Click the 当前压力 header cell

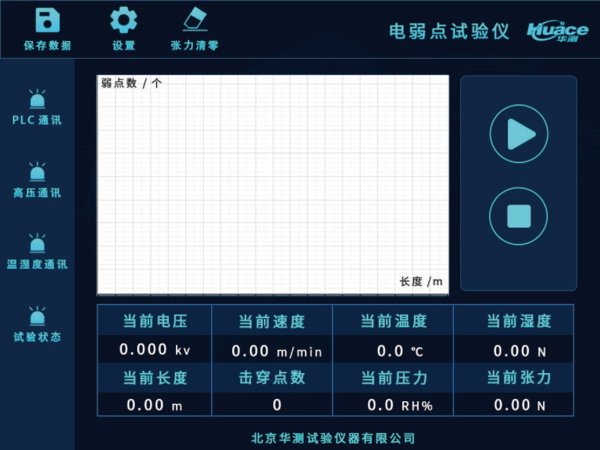click(x=393, y=378)
